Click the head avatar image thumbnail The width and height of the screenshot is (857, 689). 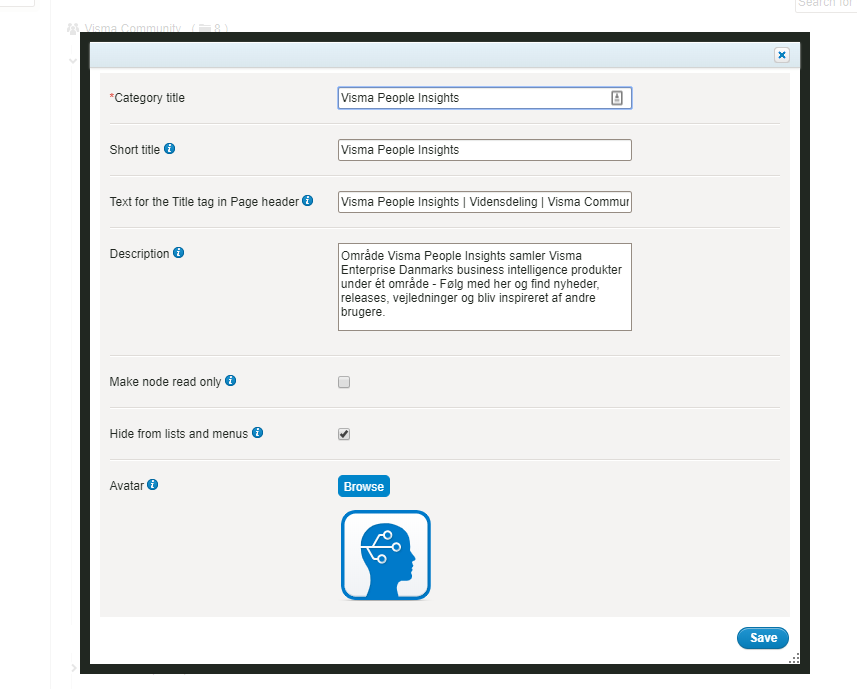tap(386, 555)
